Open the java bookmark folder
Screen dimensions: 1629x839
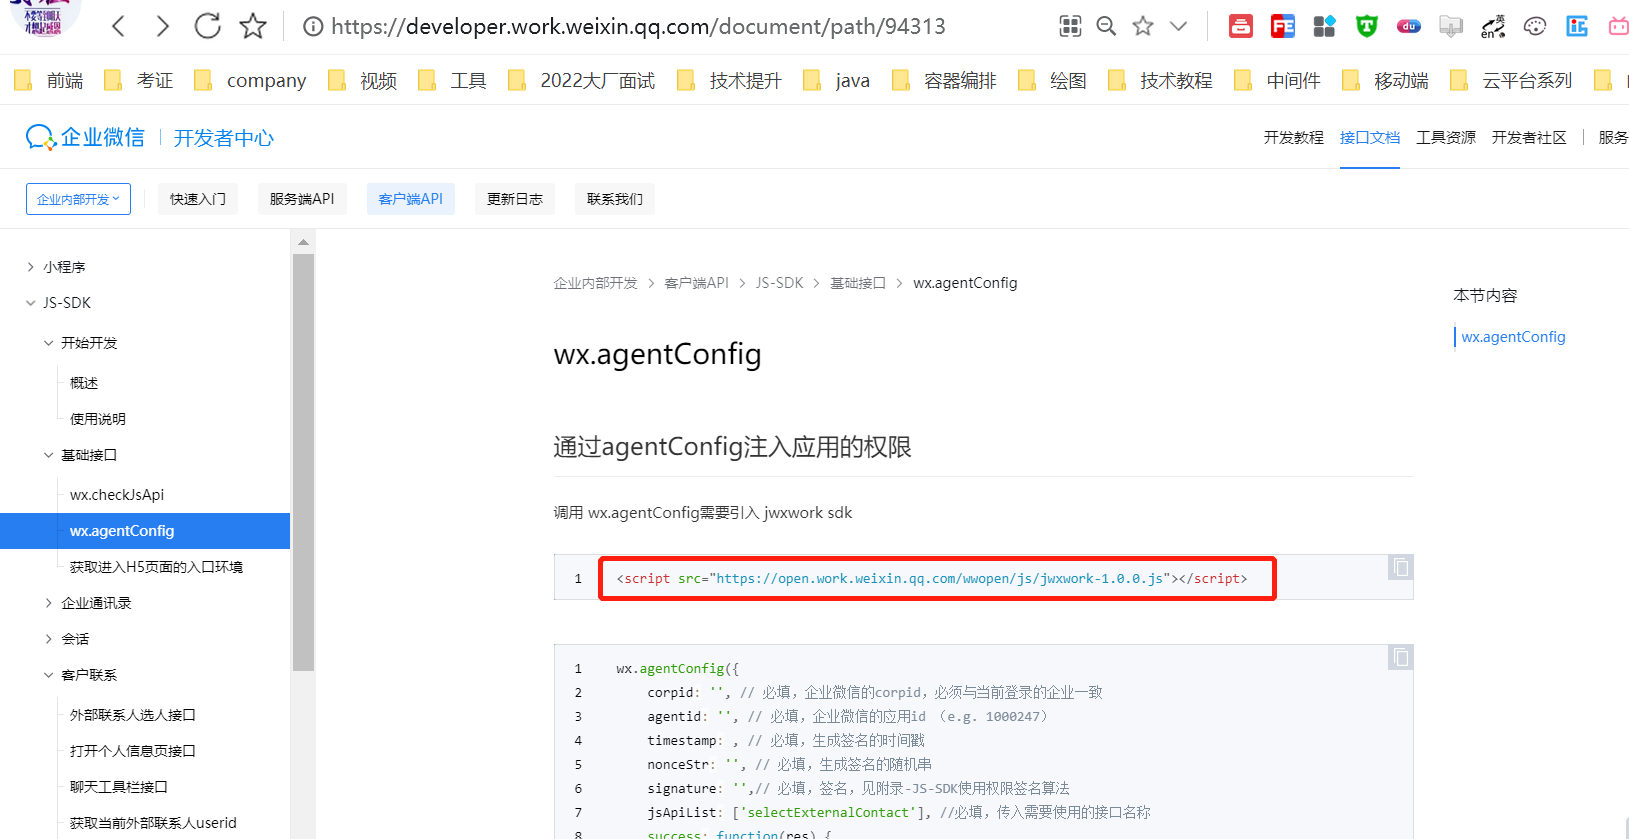(x=837, y=80)
